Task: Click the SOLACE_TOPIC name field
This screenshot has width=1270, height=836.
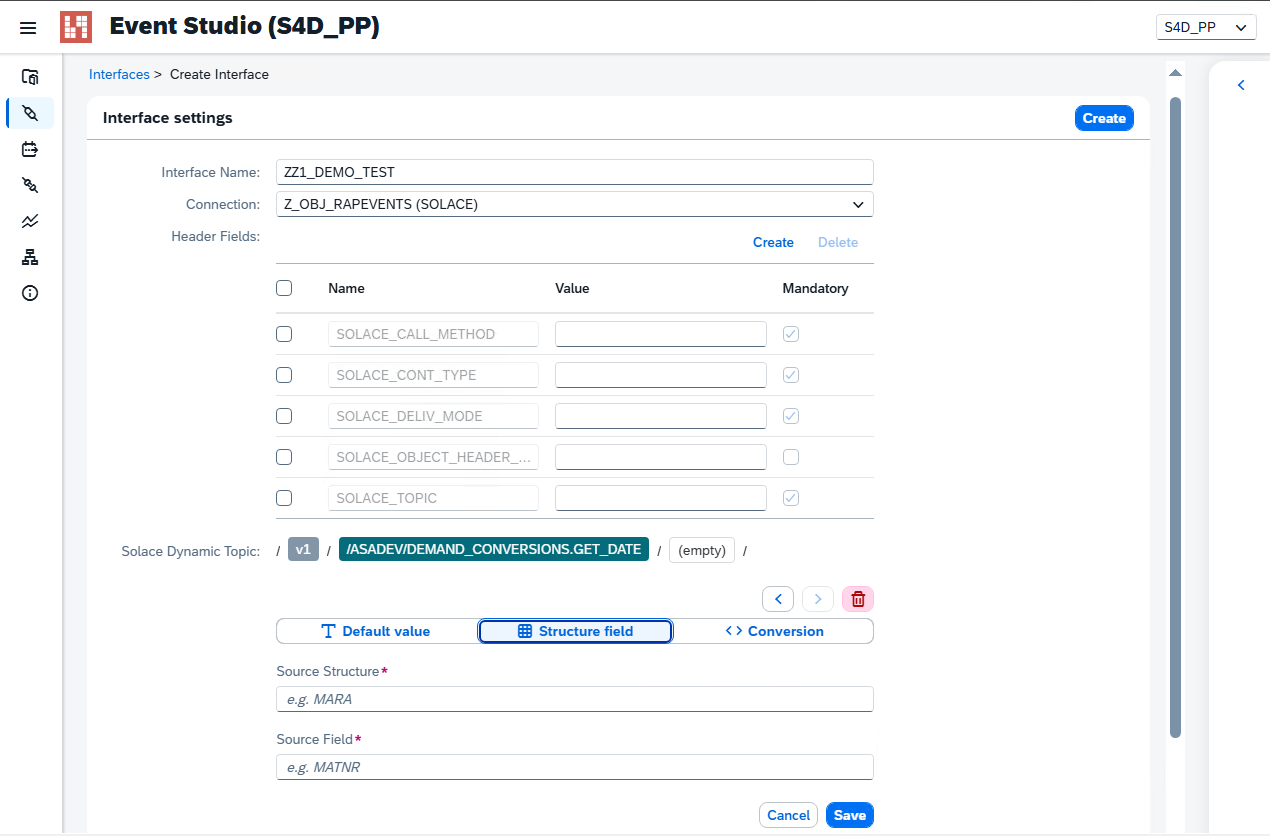Action: coord(433,498)
